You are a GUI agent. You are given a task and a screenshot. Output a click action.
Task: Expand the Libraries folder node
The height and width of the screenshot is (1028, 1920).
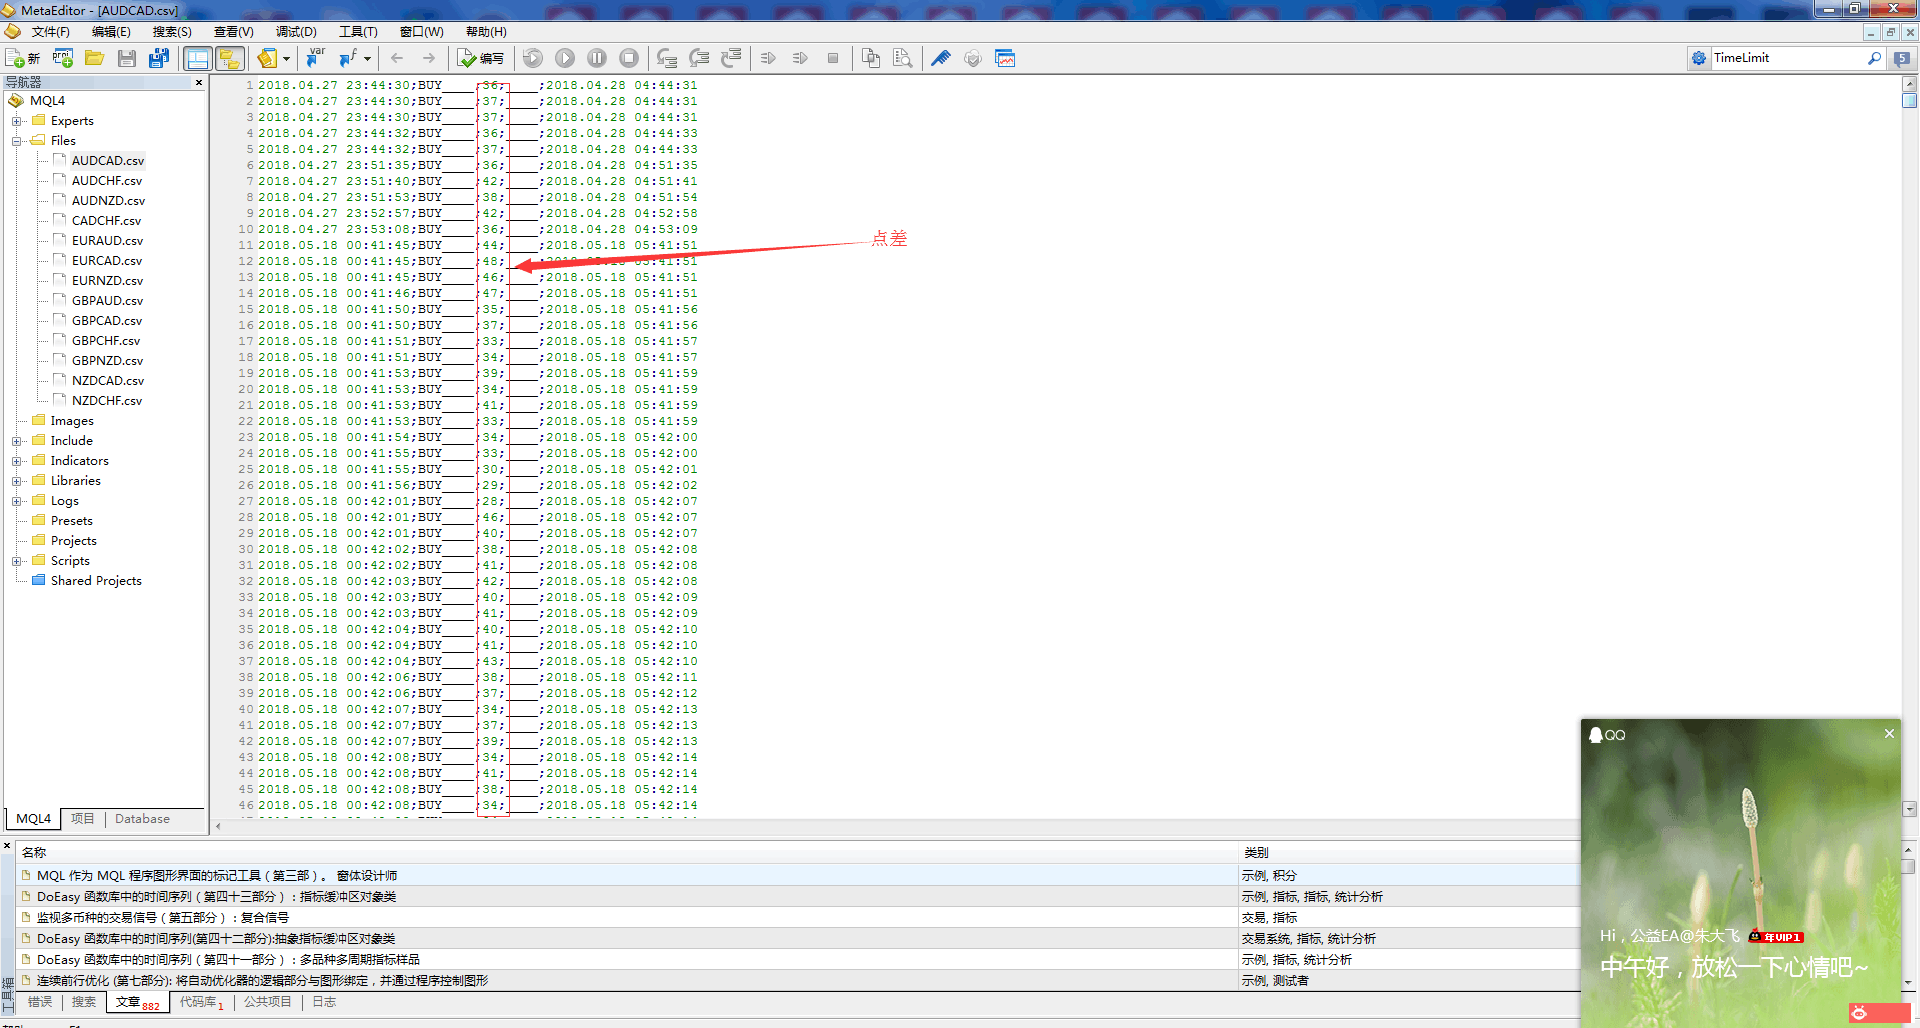(x=17, y=481)
